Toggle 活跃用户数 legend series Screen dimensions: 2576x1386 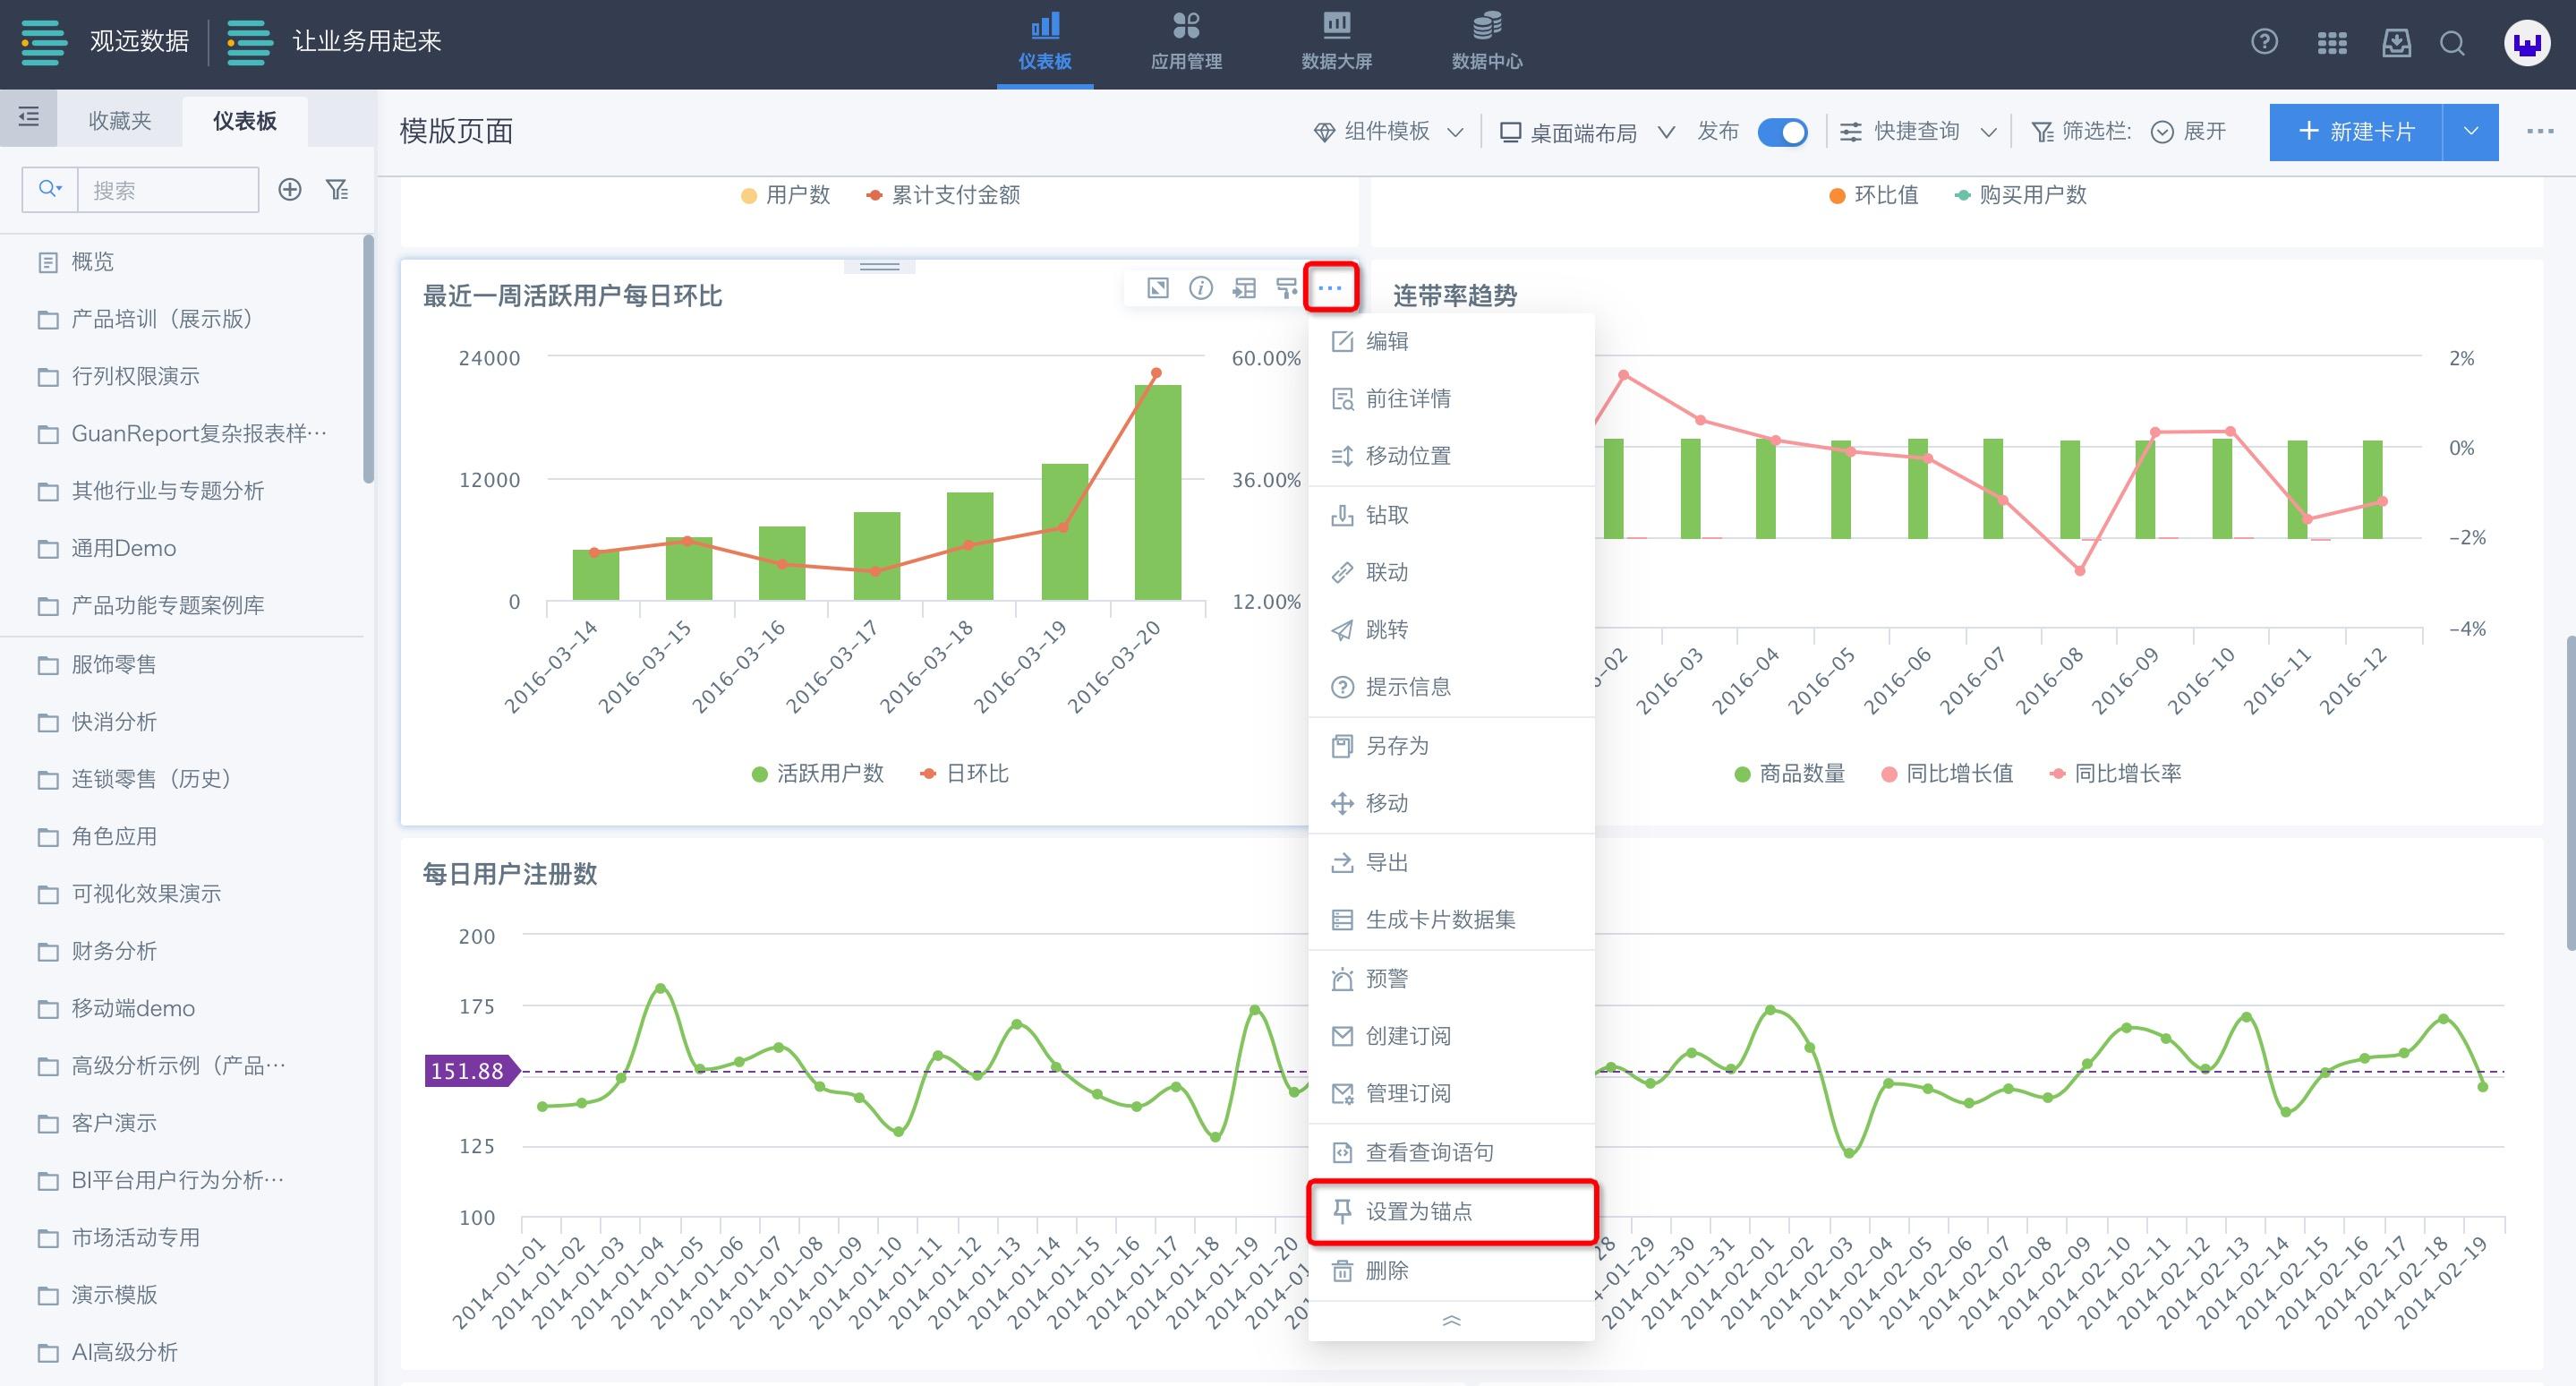click(x=817, y=774)
